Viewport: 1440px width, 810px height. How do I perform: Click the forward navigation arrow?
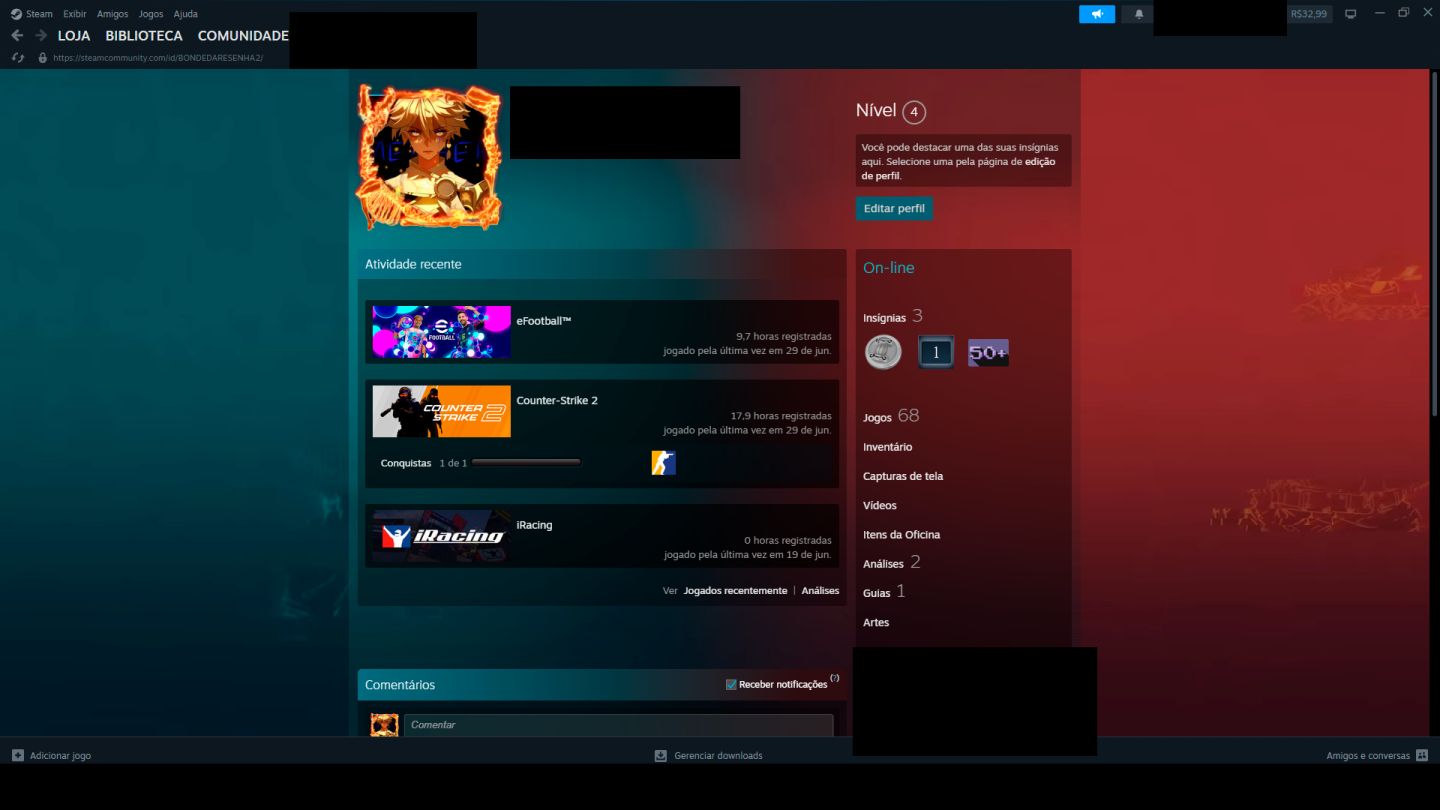pyautogui.click(x=41, y=35)
